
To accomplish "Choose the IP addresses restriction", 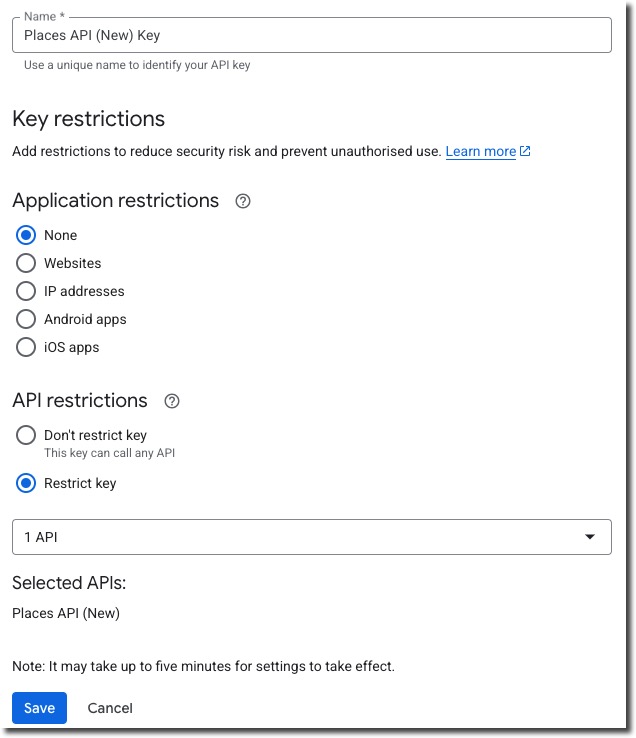I will coord(26,291).
